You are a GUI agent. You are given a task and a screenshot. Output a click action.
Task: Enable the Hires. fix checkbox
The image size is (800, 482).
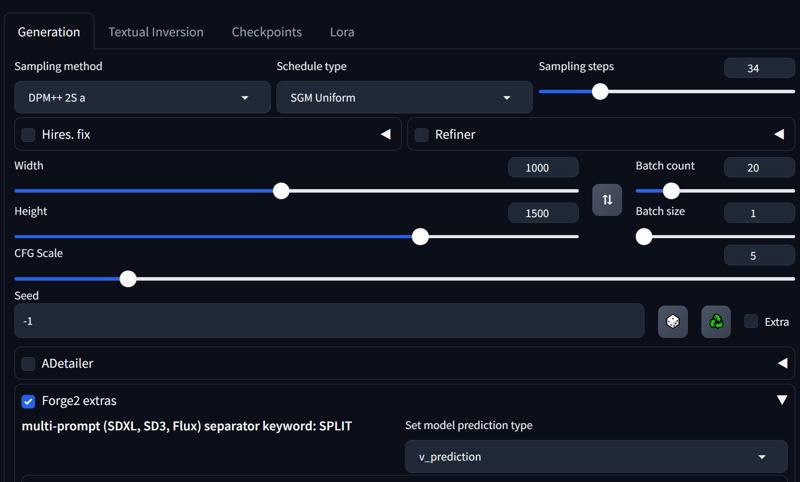(x=28, y=135)
